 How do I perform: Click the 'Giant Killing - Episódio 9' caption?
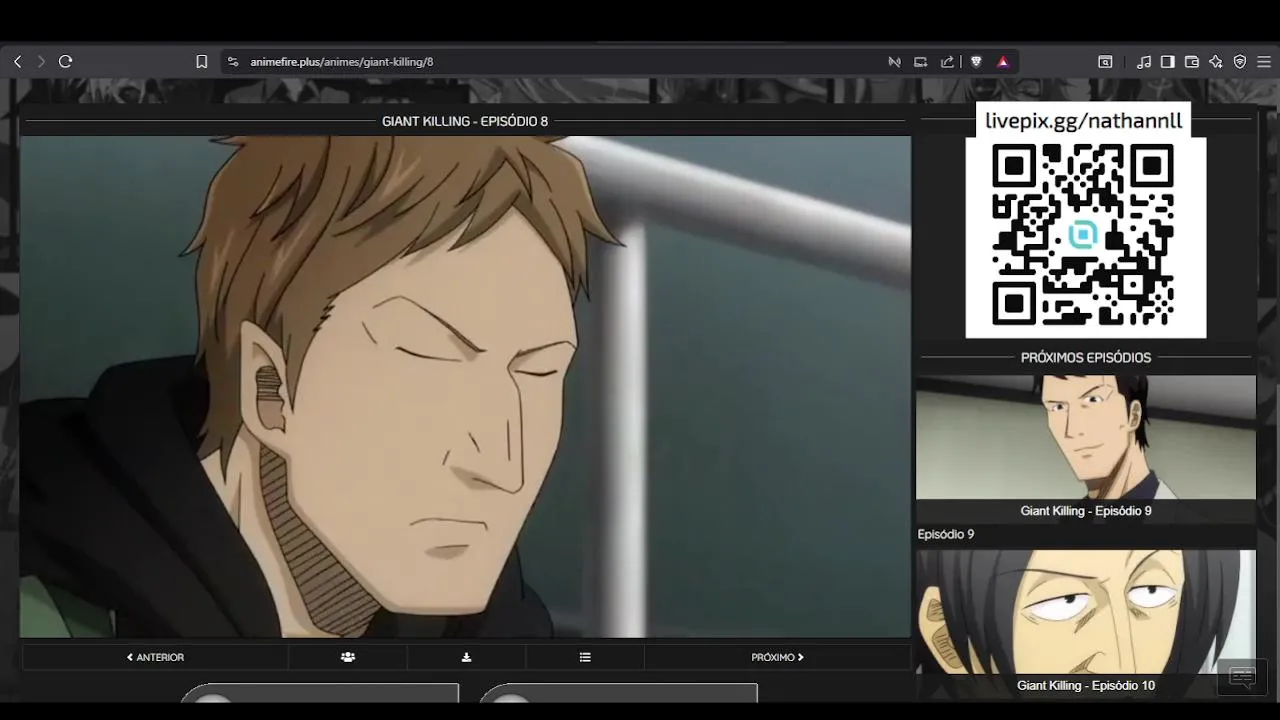click(x=1086, y=511)
